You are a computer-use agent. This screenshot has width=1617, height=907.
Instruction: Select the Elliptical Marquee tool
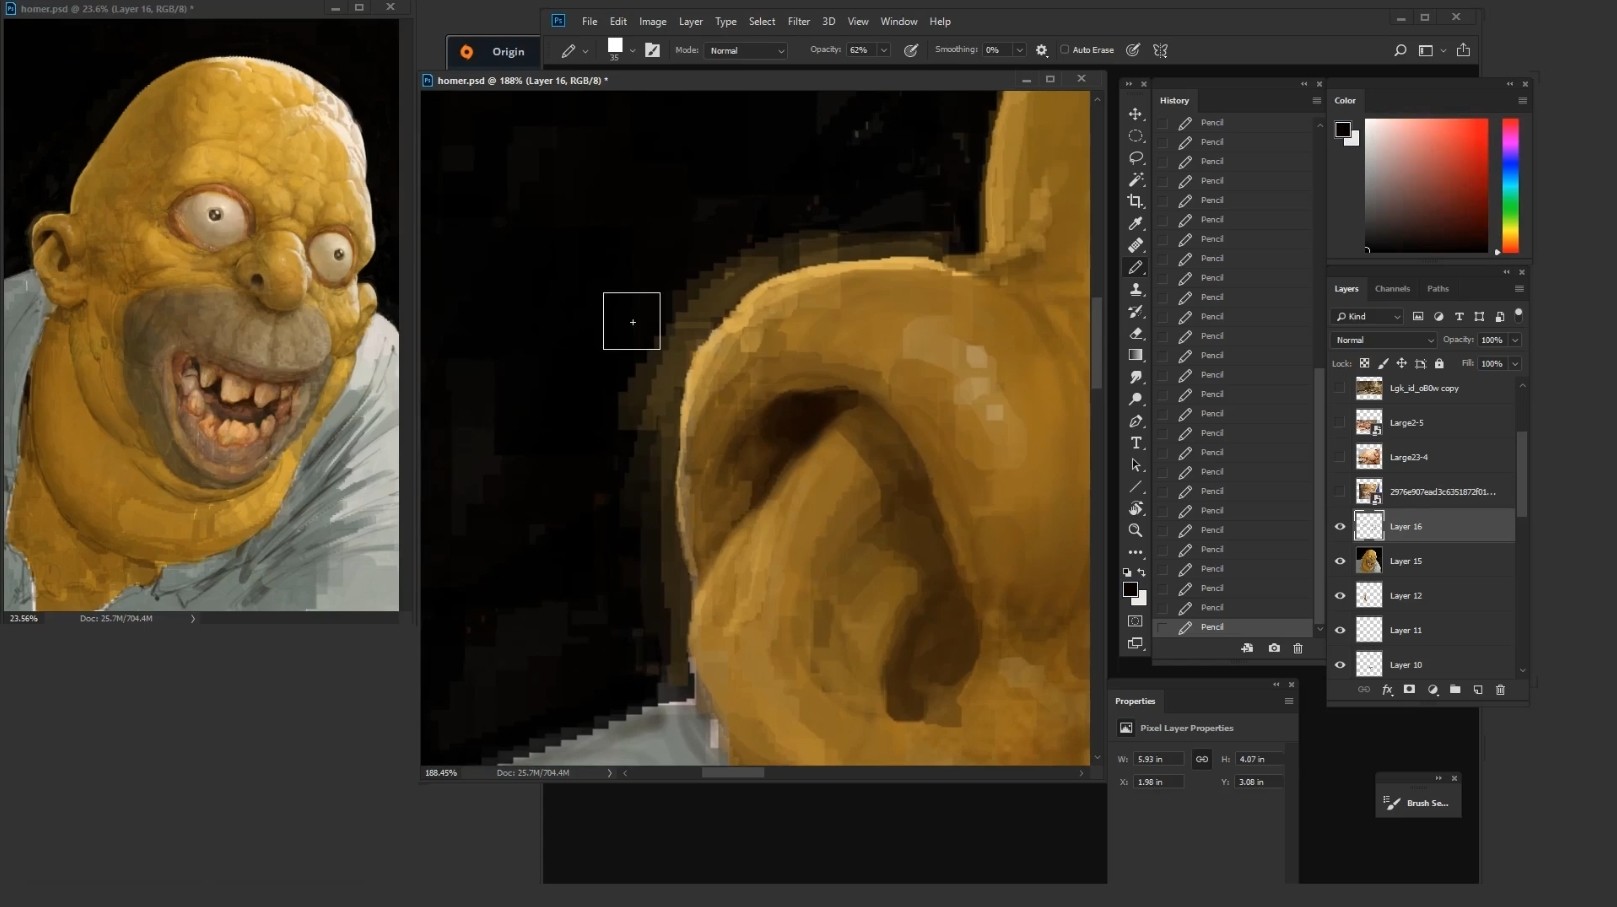[x=1135, y=136]
